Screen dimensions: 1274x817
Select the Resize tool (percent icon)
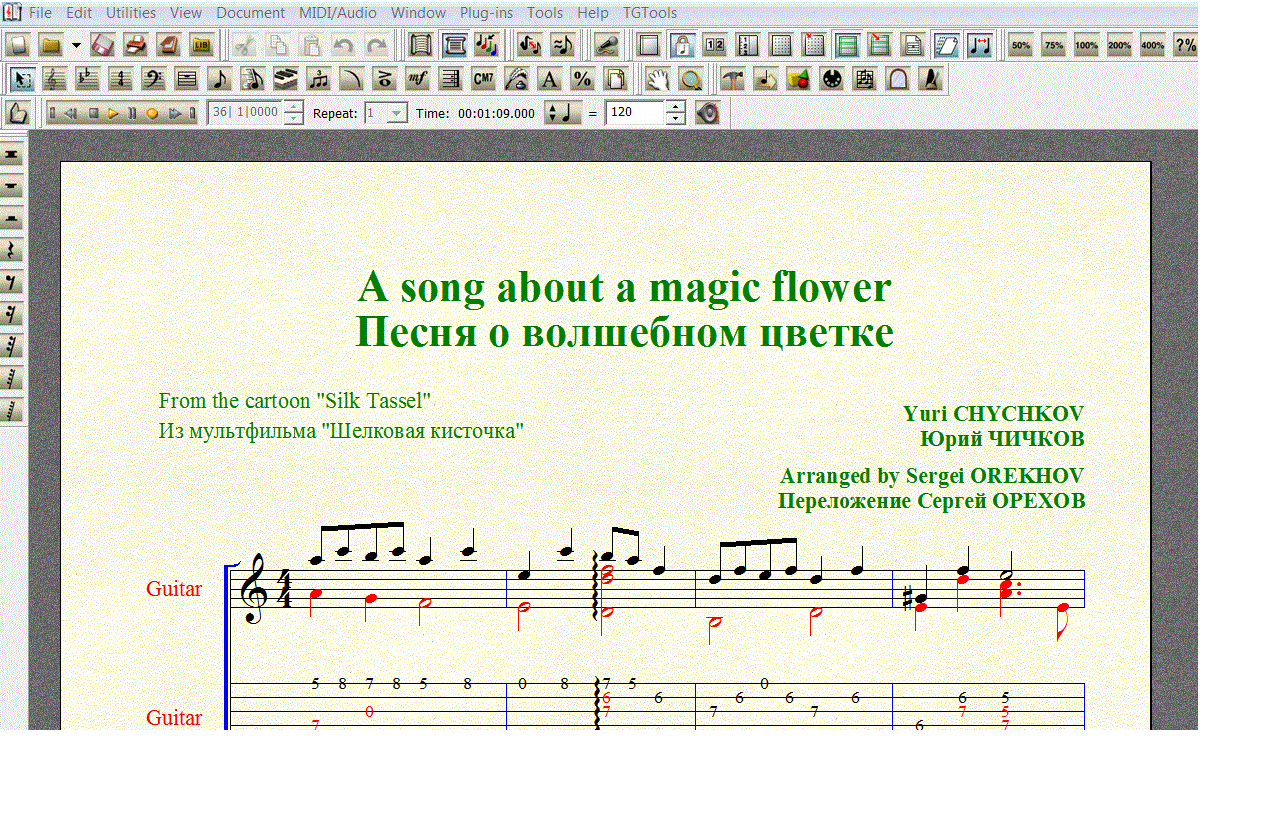(x=582, y=79)
